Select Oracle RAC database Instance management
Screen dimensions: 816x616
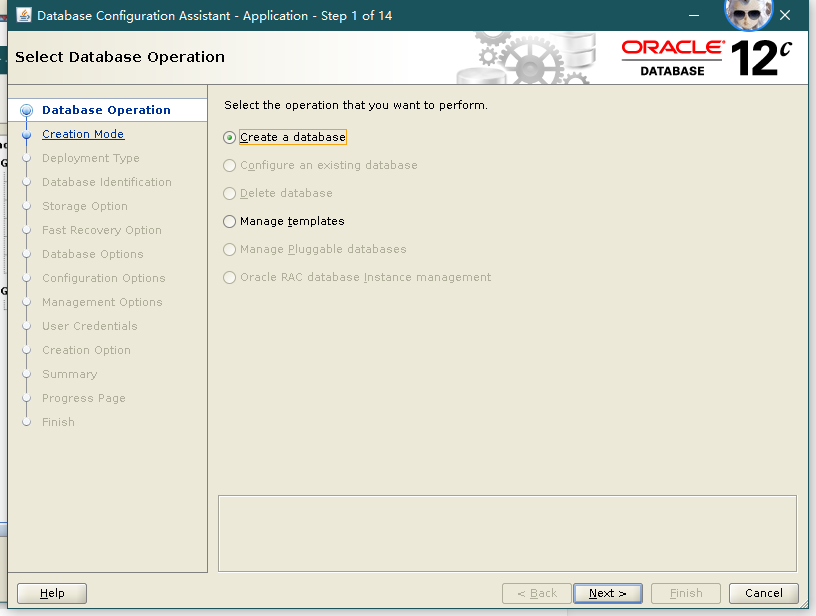coord(230,277)
